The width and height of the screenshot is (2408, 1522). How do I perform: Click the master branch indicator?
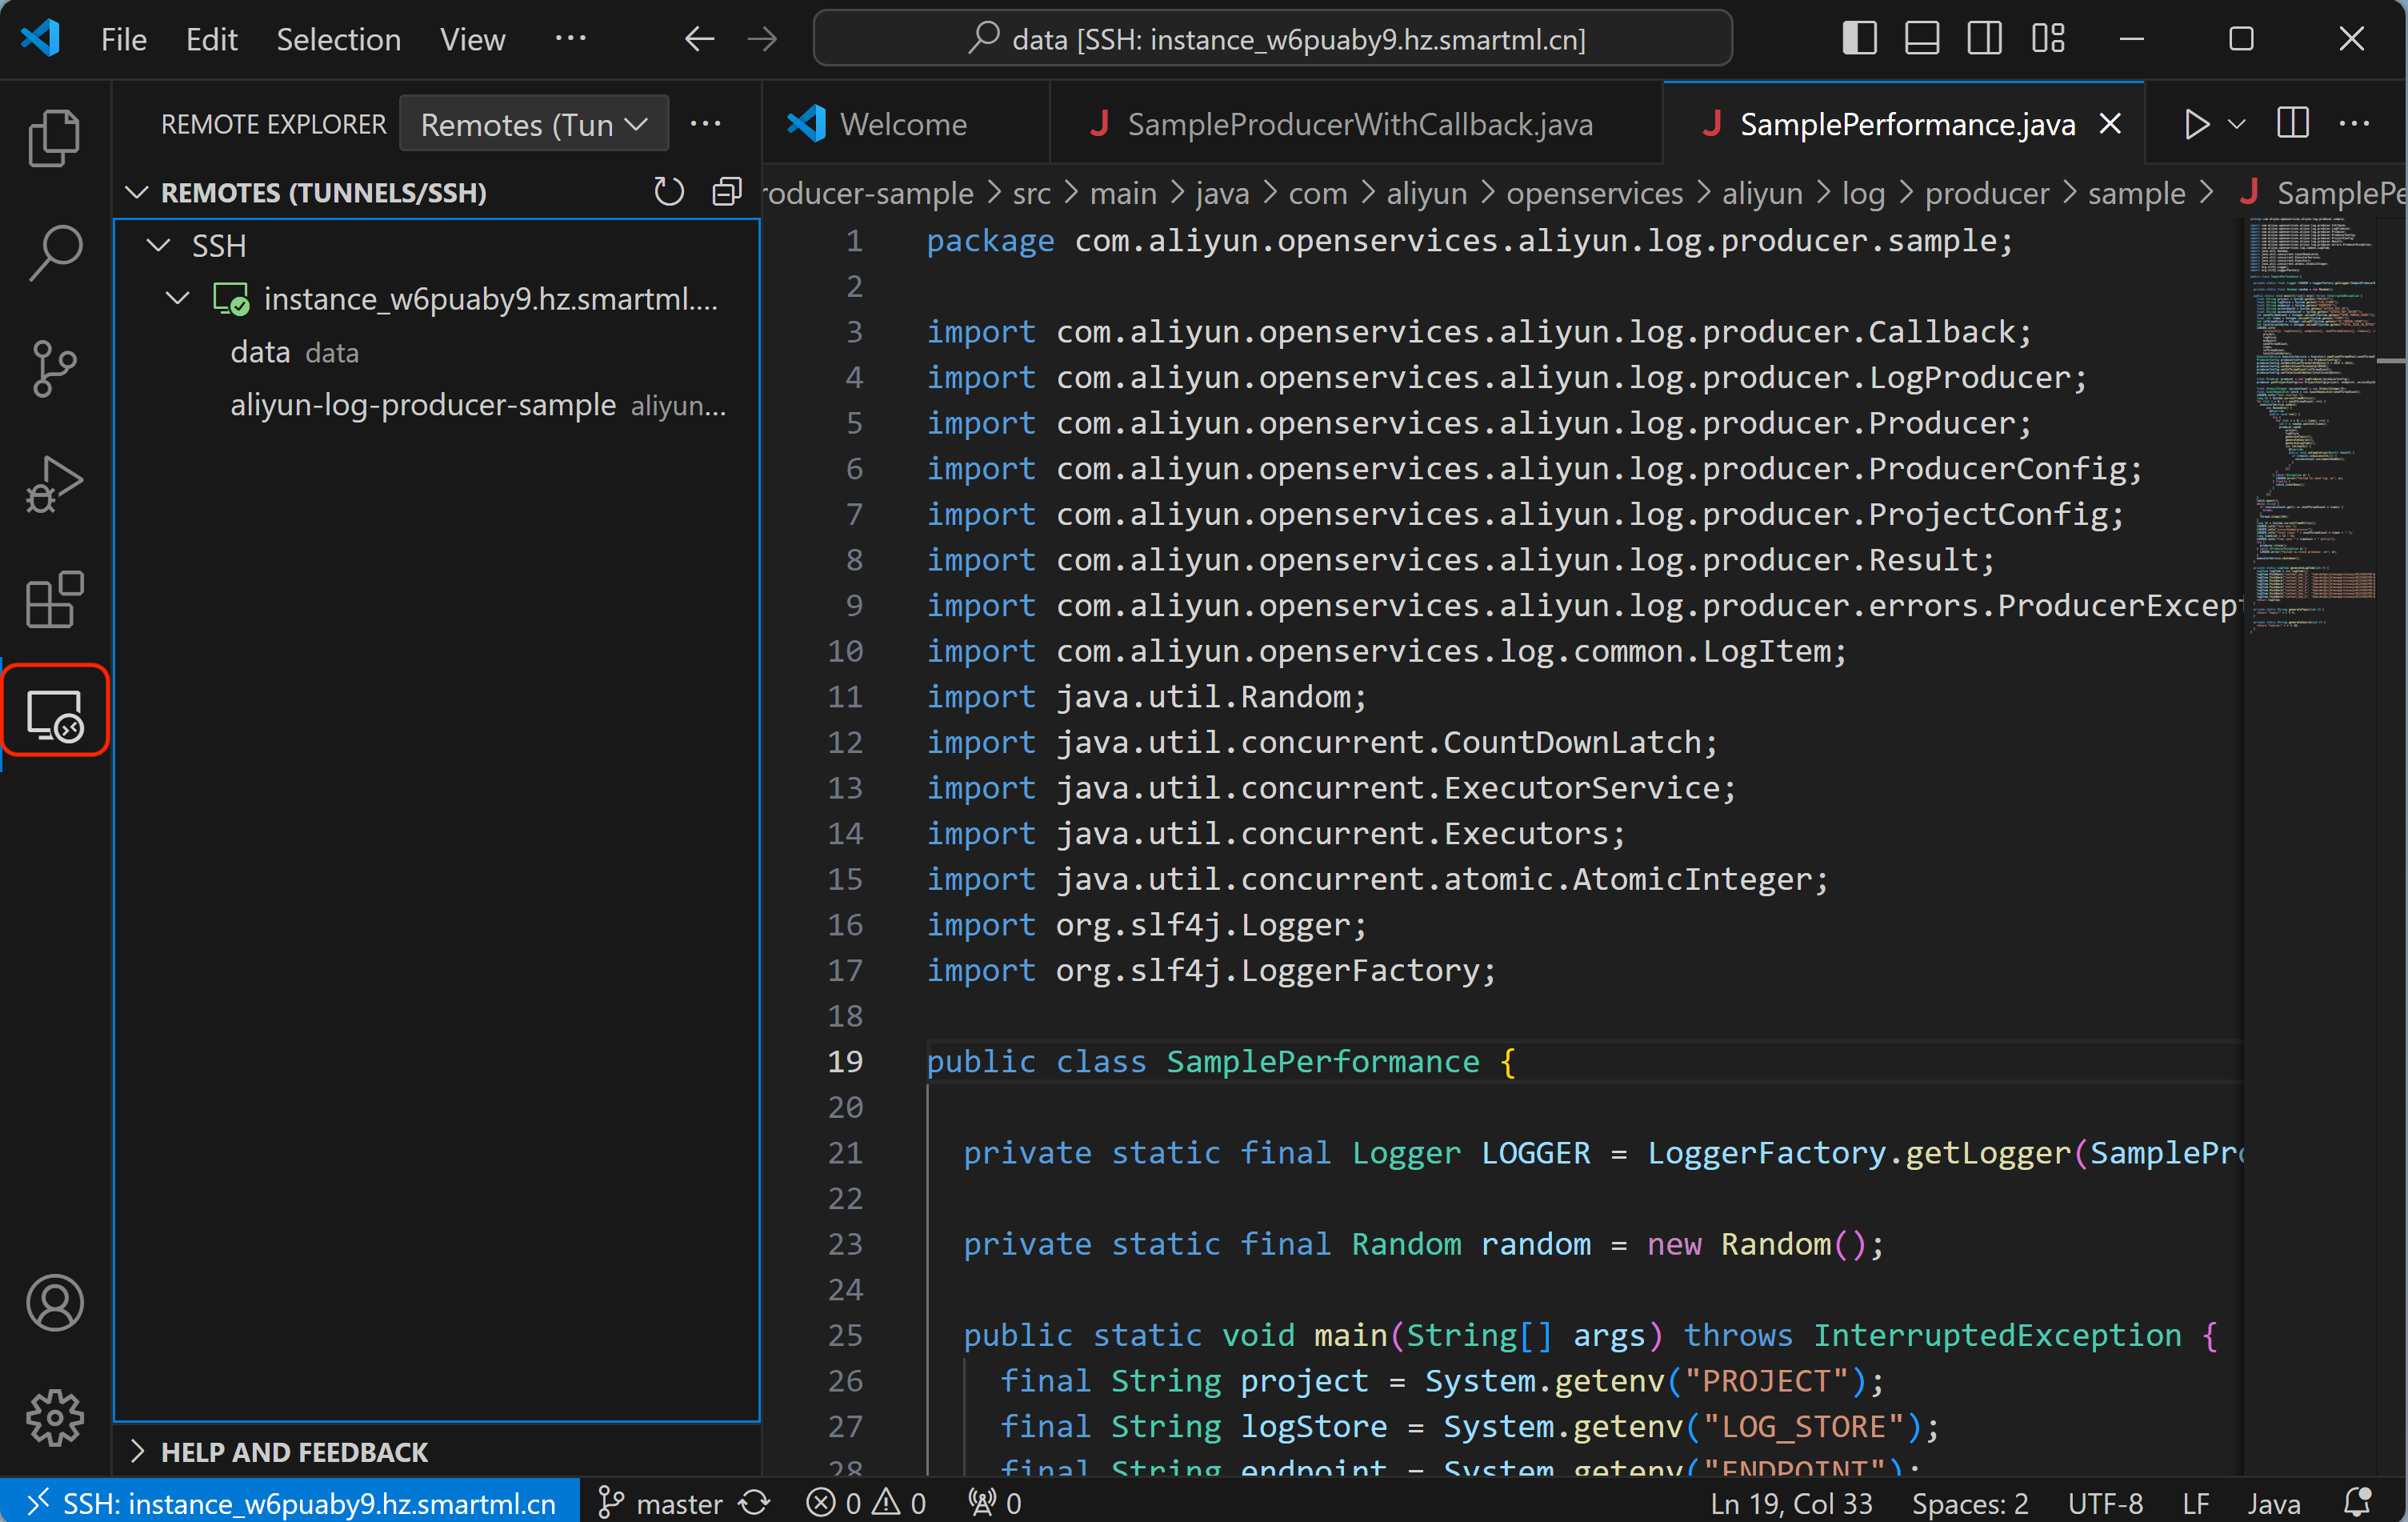pos(660,1502)
